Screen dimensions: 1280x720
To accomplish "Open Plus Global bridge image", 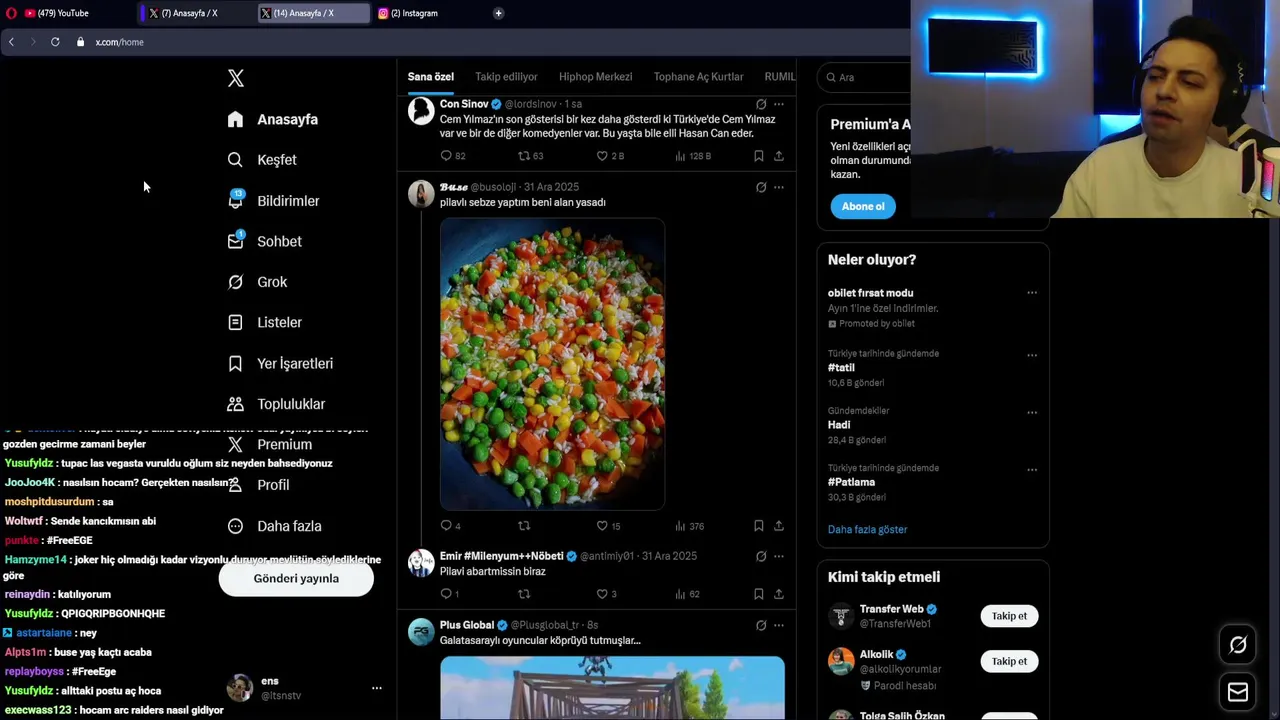I will [x=612, y=688].
